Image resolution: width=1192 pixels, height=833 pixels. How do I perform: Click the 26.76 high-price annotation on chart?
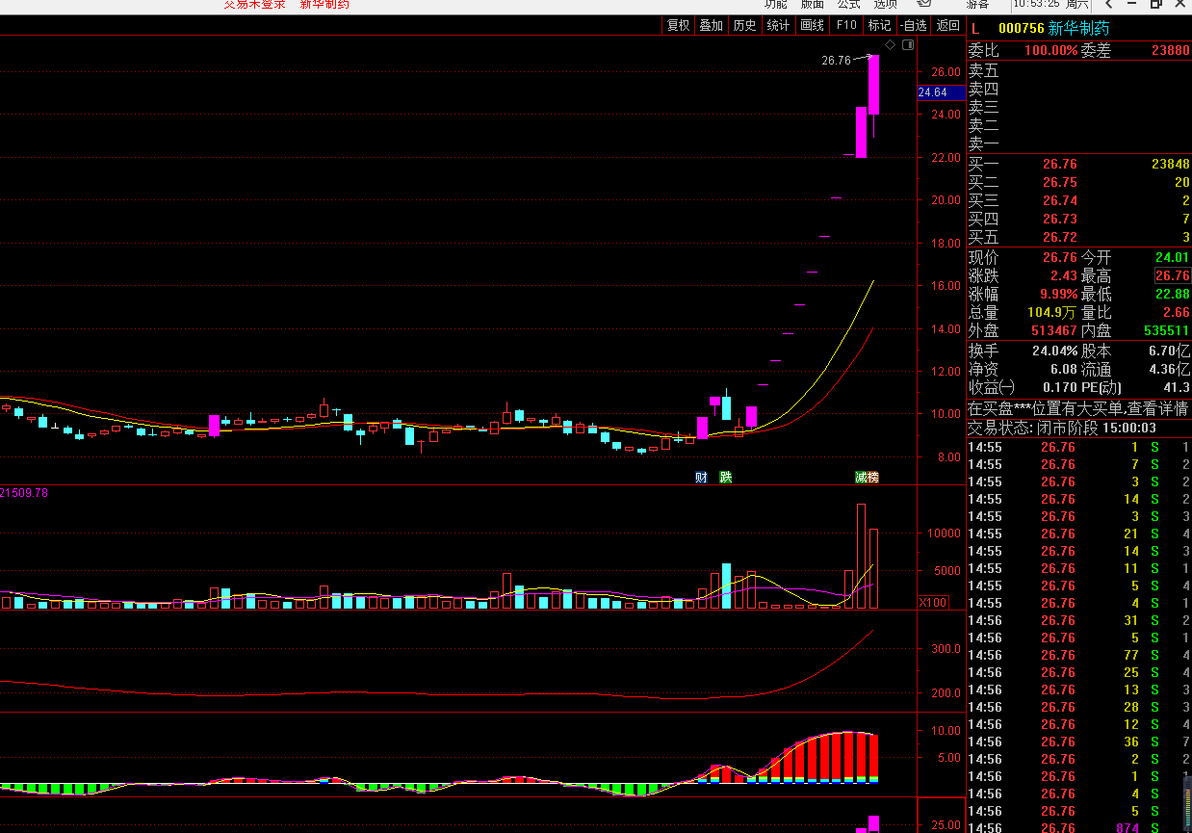[836, 61]
